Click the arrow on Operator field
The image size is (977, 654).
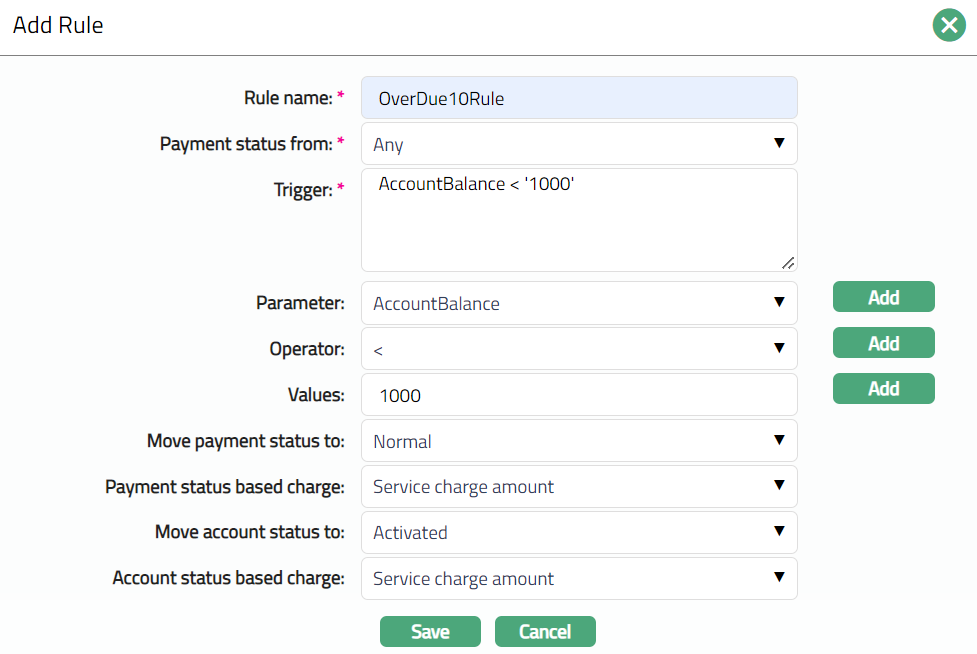[779, 348]
